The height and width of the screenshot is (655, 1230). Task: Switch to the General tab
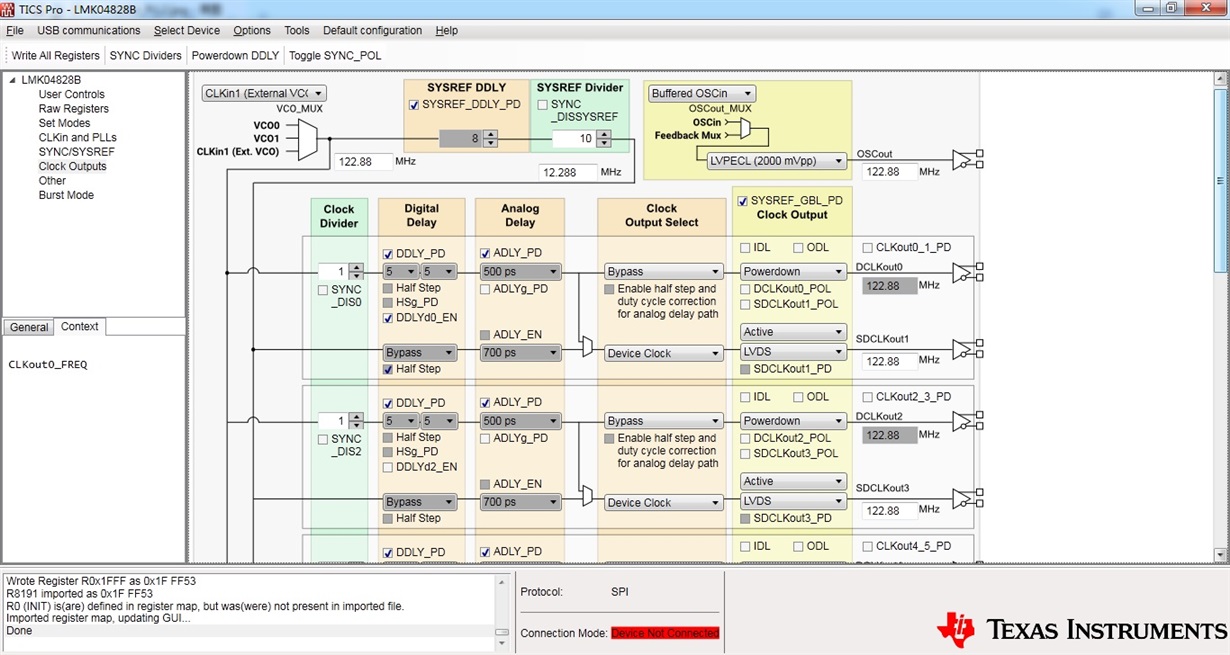point(29,327)
